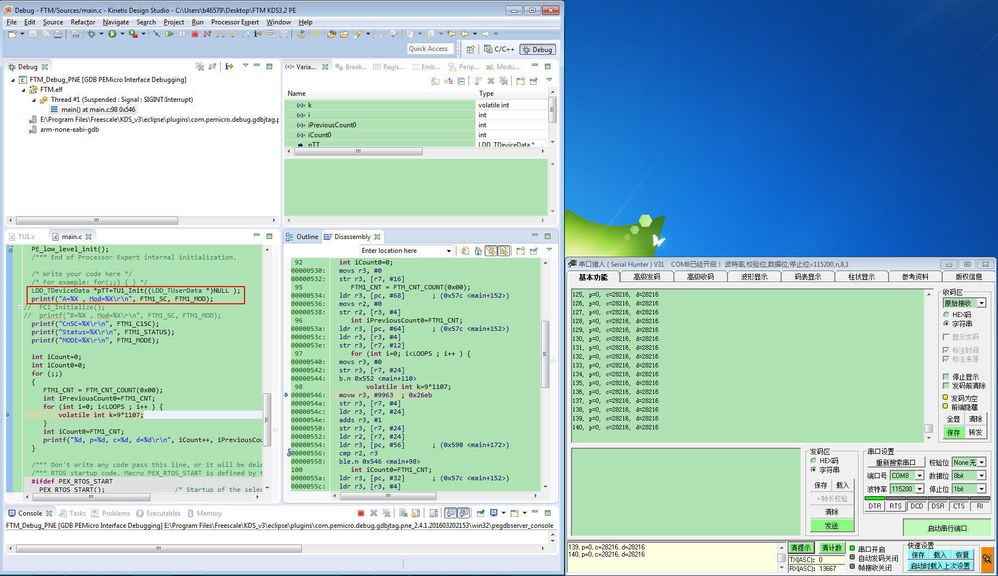Toggle Instruction Stepping Mode icon in main toolbar
Screen dimensions: 998x576
coord(258,34)
